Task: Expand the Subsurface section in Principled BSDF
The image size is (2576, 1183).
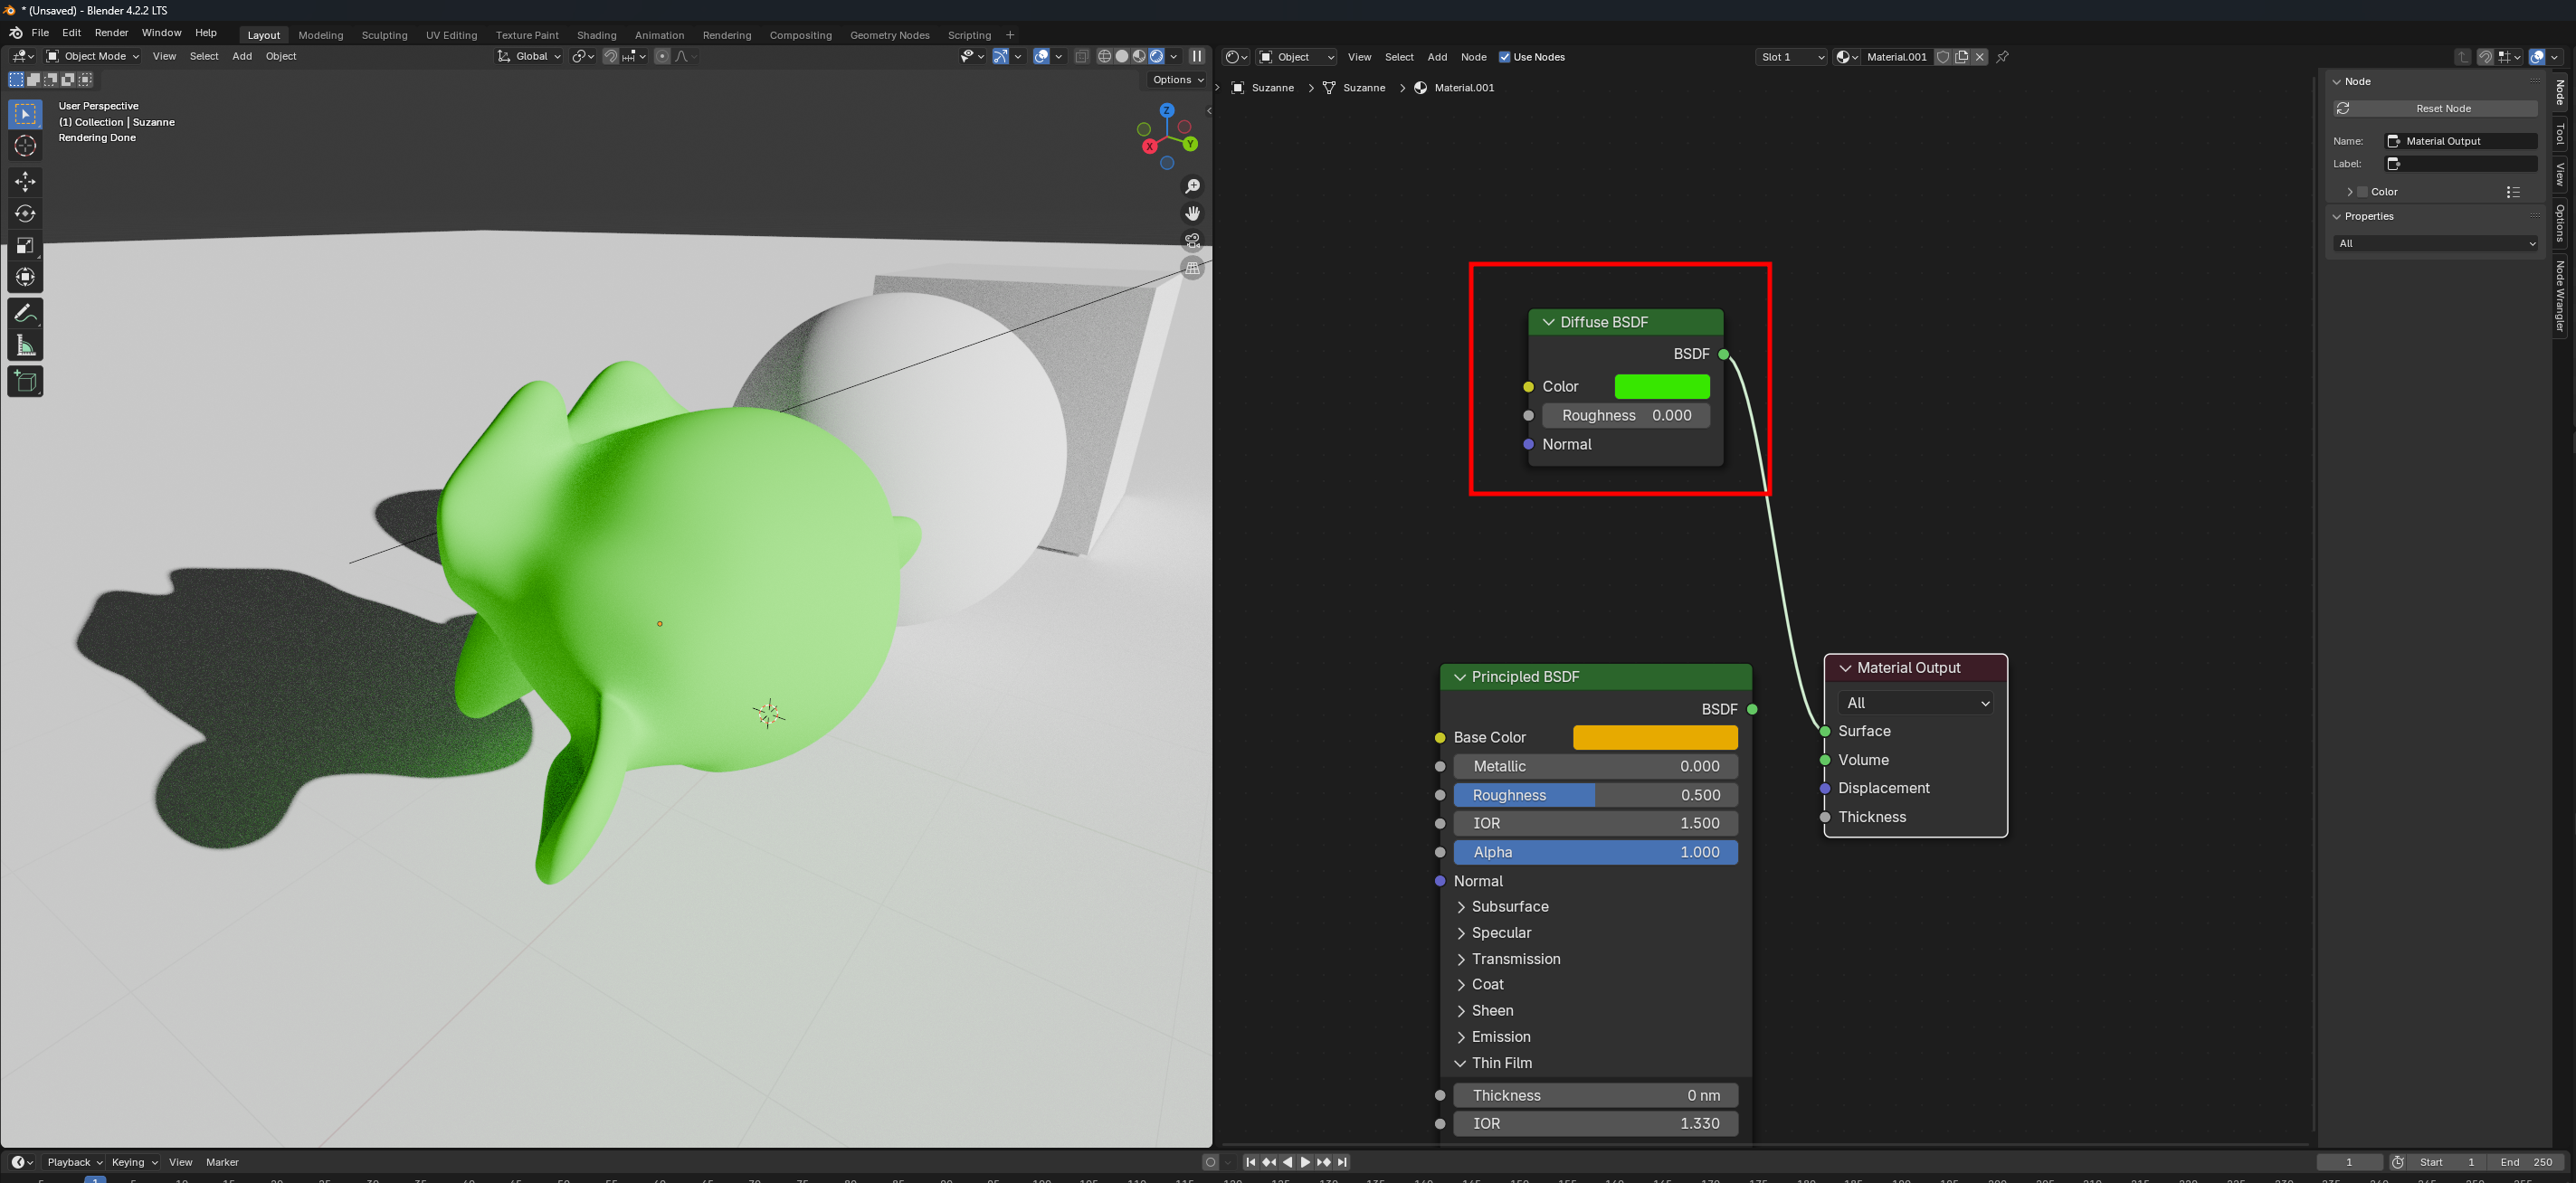Action: click(1509, 906)
